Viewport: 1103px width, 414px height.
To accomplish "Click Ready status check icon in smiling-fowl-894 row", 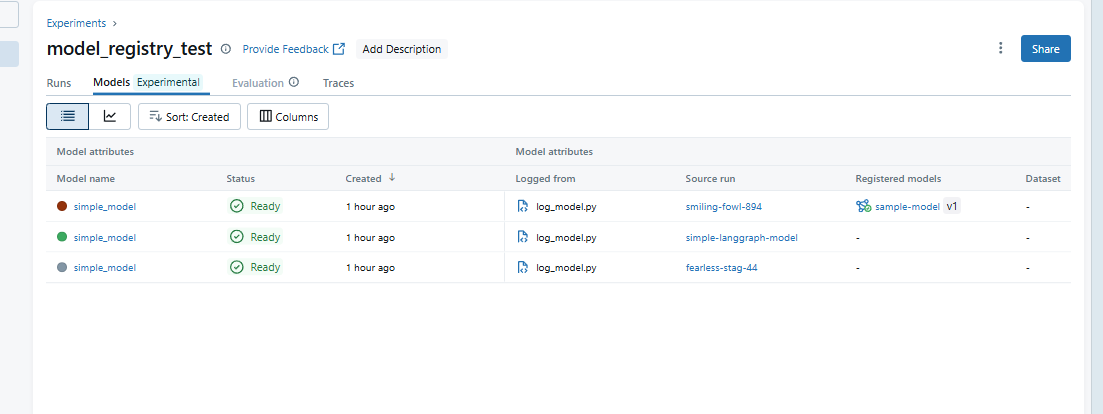I will pos(237,206).
